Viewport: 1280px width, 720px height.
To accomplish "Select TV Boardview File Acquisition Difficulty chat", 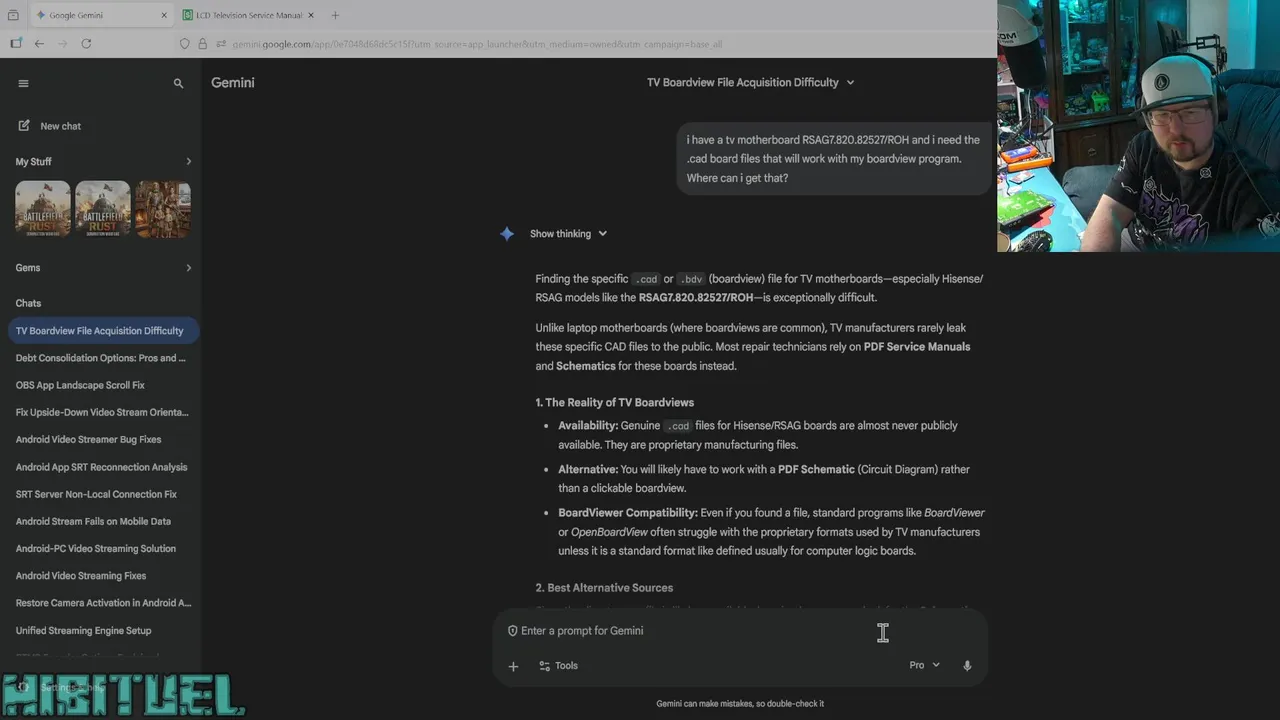I will [x=102, y=330].
